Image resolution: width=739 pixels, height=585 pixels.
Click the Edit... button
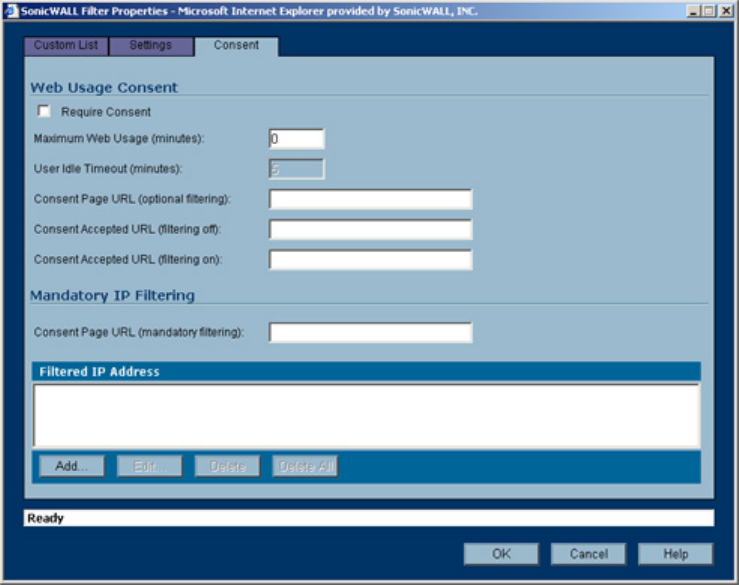149,466
